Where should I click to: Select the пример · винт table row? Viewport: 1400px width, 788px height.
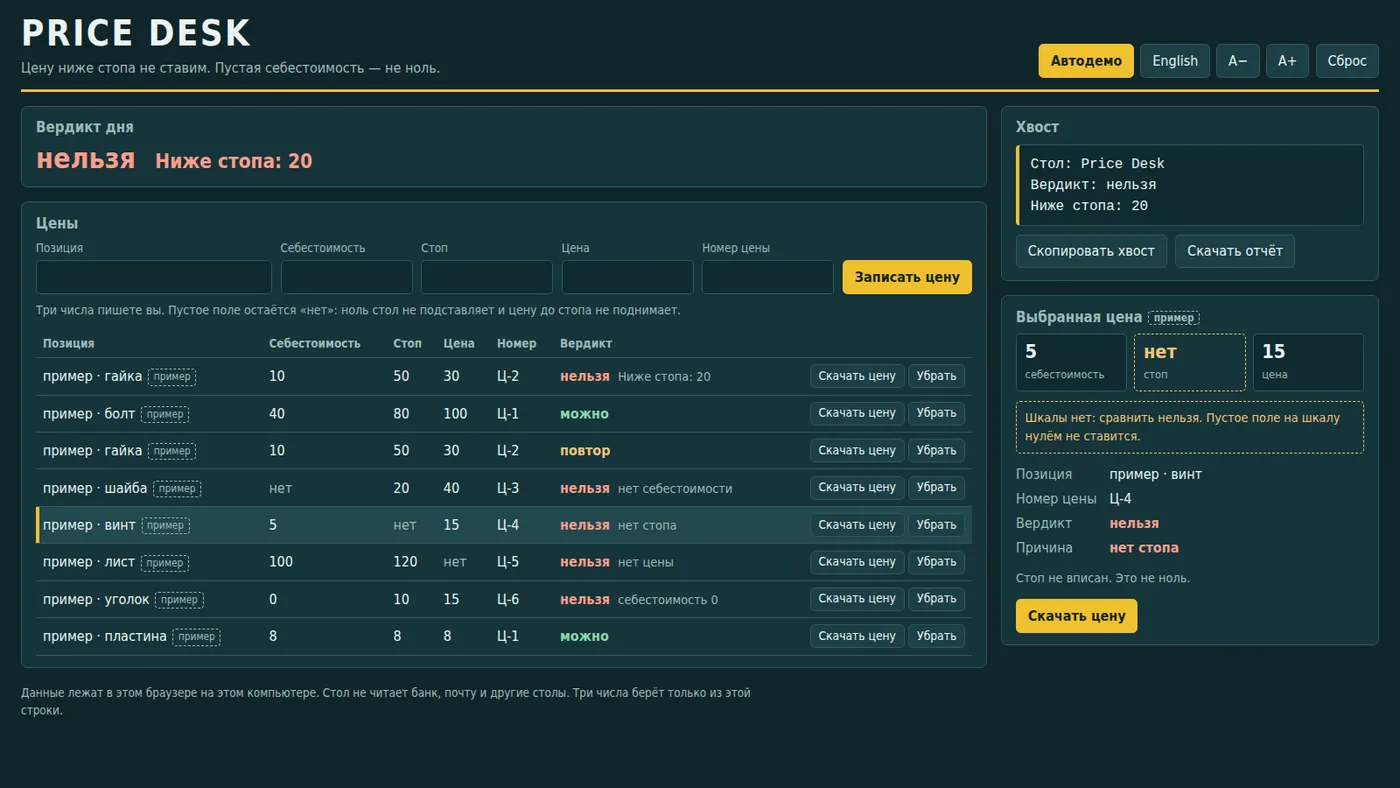pos(504,525)
